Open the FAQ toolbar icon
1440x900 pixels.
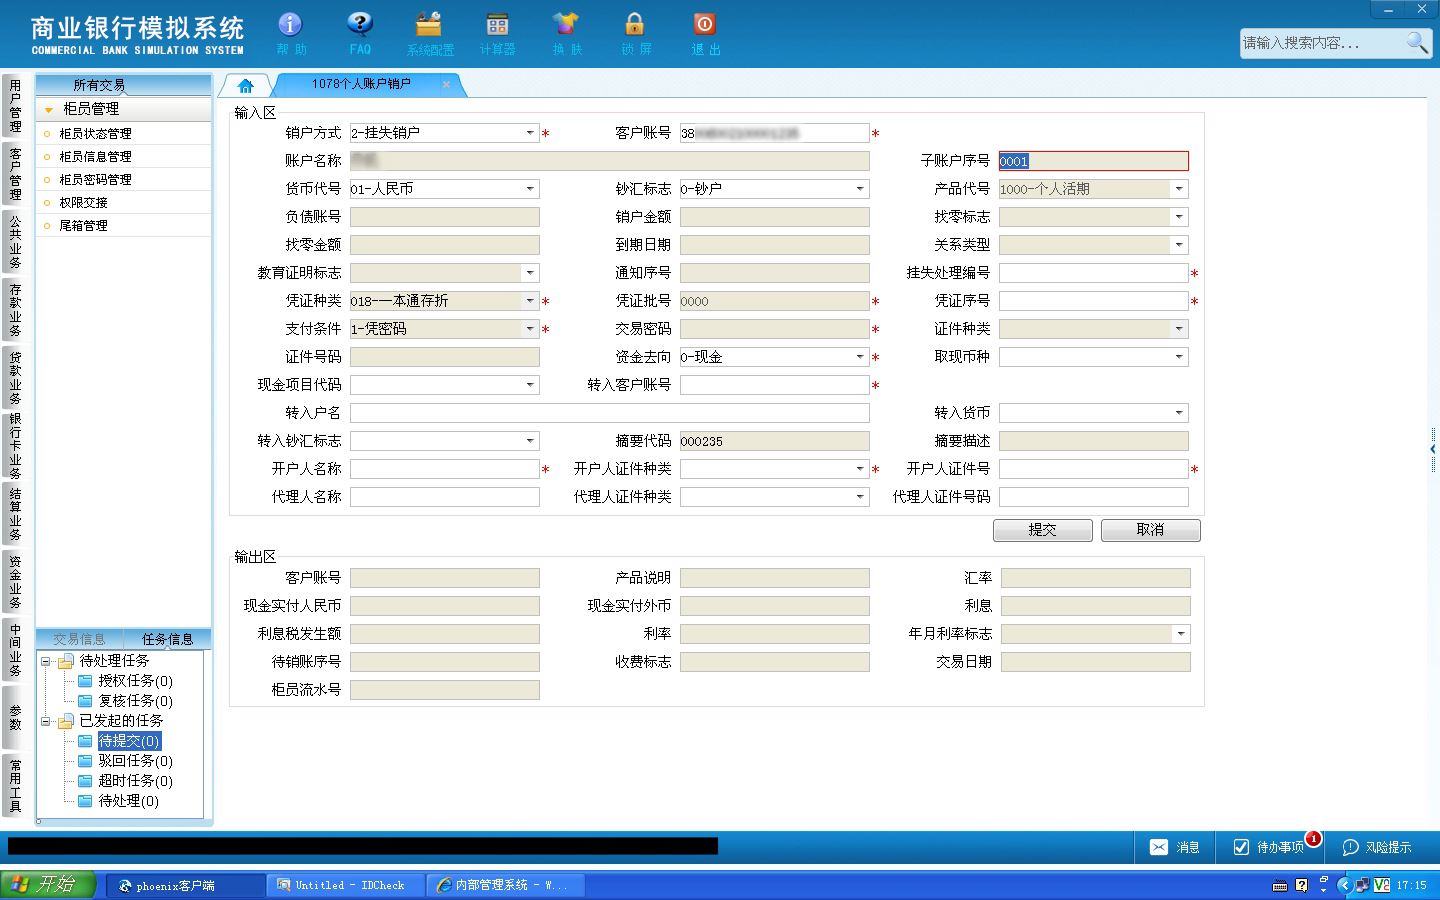pos(360,32)
